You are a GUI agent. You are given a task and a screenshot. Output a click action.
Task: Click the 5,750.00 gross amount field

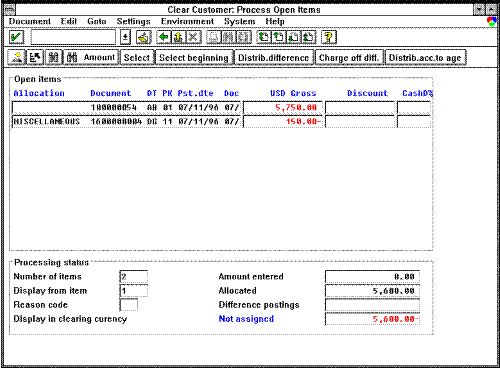tap(283, 108)
